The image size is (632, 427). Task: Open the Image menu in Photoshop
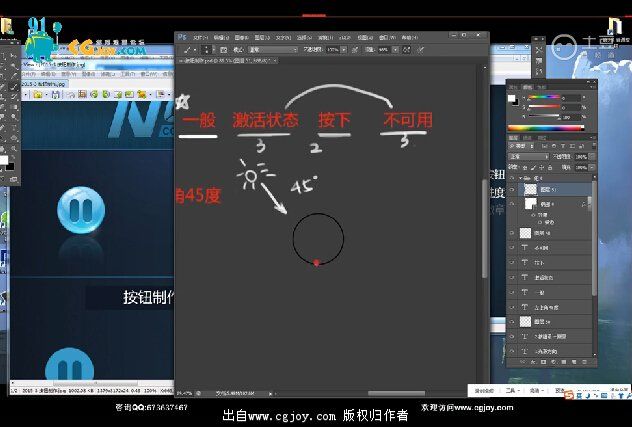241,37
